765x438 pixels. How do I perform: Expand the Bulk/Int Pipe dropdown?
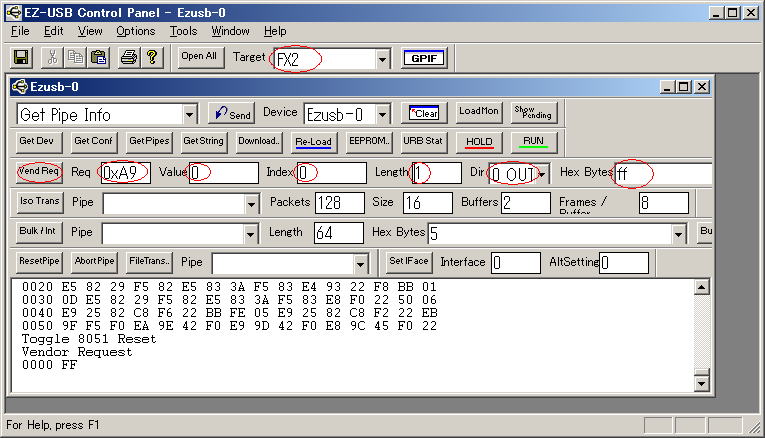tap(250, 234)
